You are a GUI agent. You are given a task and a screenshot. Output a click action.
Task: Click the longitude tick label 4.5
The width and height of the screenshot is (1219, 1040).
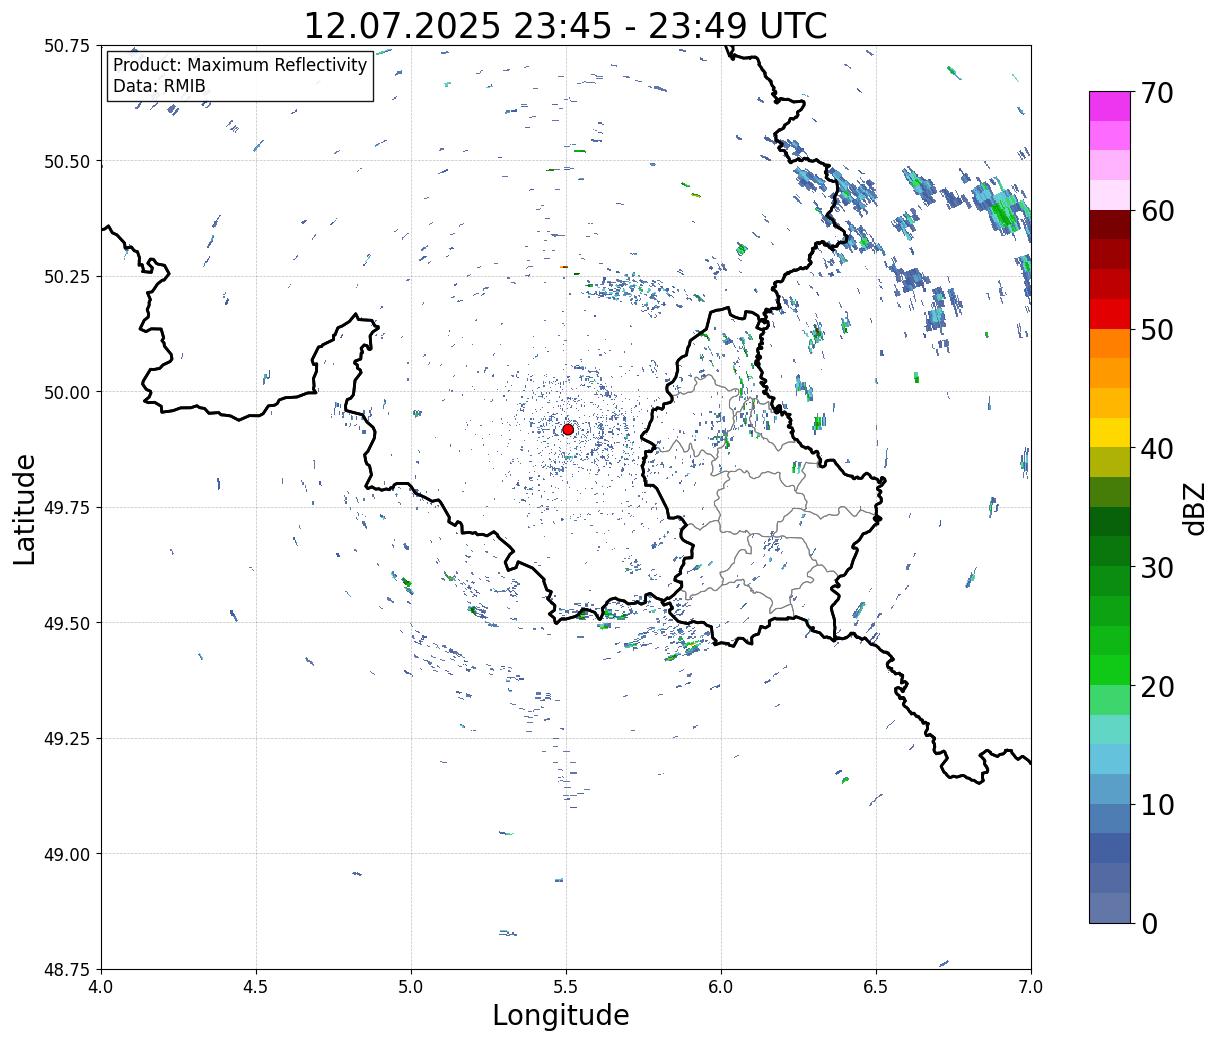pos(256,987)
